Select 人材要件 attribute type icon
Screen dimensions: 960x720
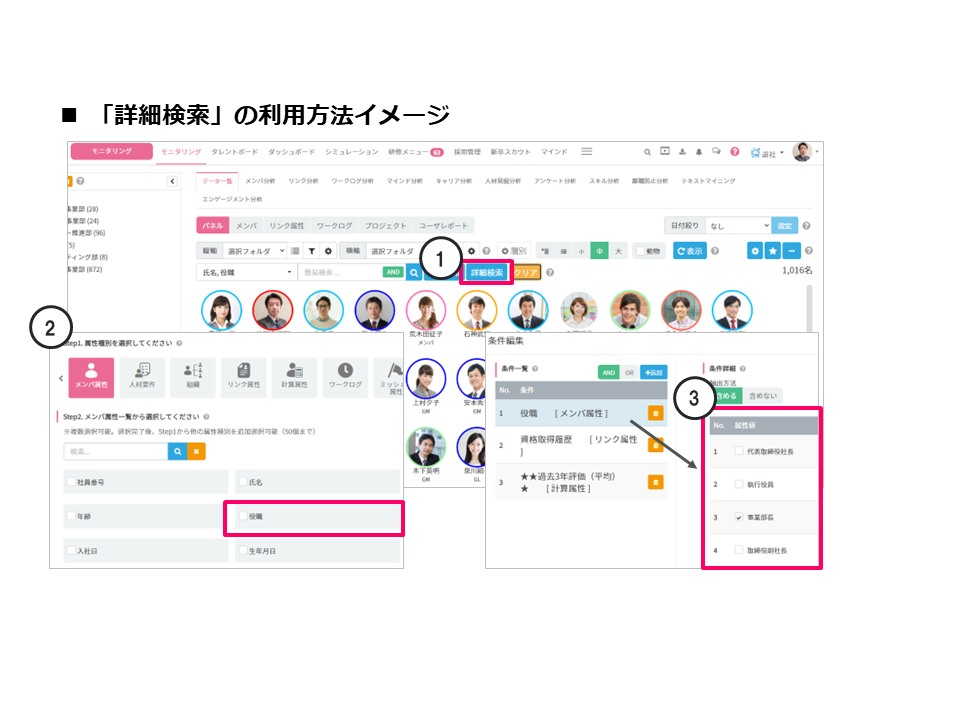point(142,378)
